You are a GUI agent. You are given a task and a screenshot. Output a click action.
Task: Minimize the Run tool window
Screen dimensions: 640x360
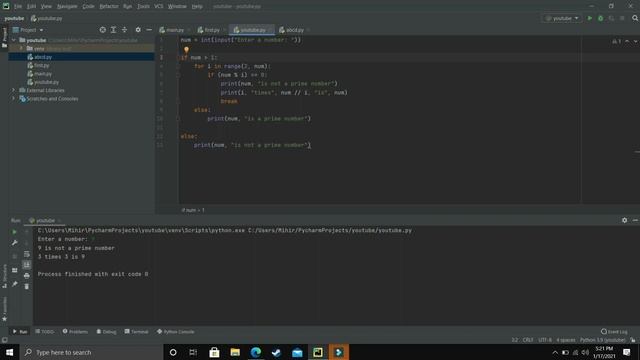[x=635, y=220]
